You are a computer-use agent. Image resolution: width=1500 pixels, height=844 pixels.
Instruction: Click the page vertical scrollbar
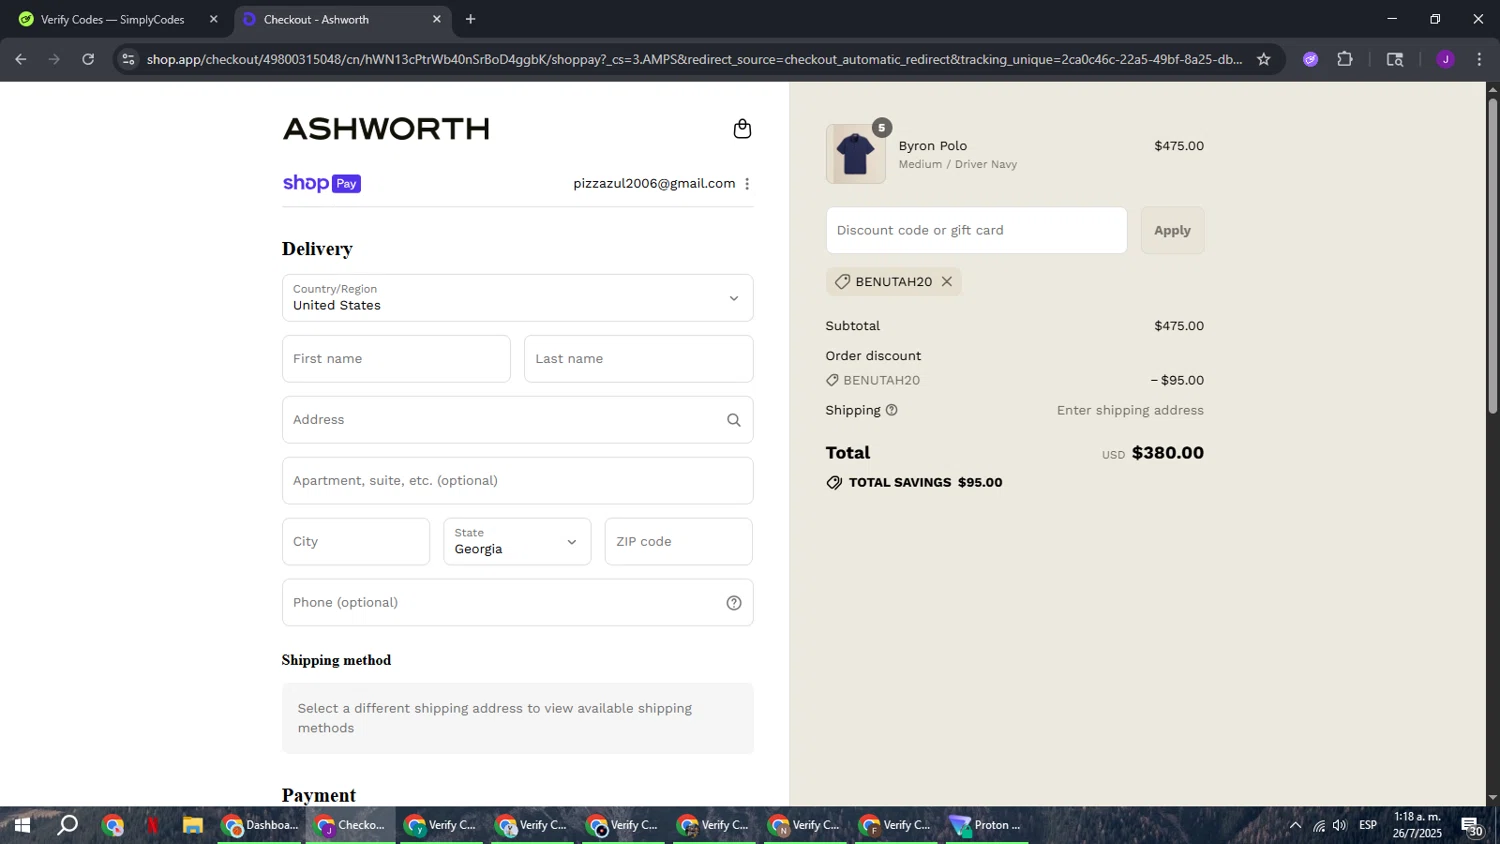[1492, 255]
